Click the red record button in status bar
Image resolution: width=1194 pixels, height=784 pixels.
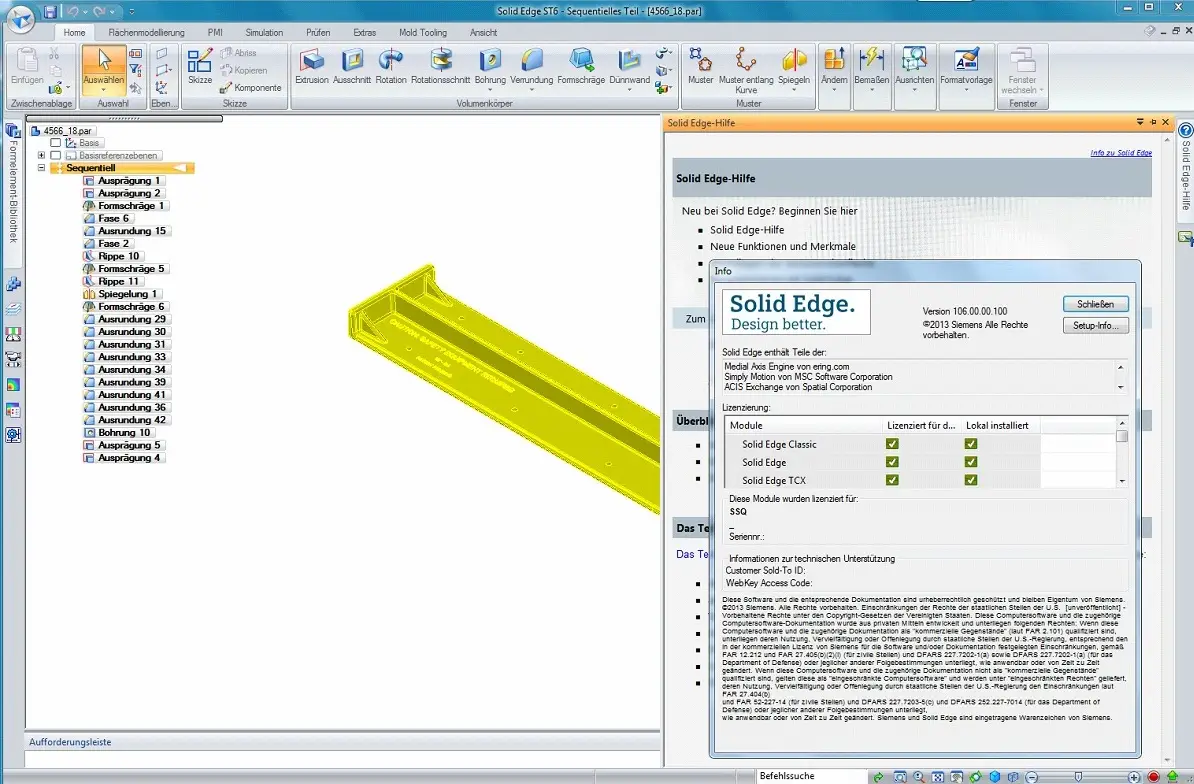(1153, 777)
